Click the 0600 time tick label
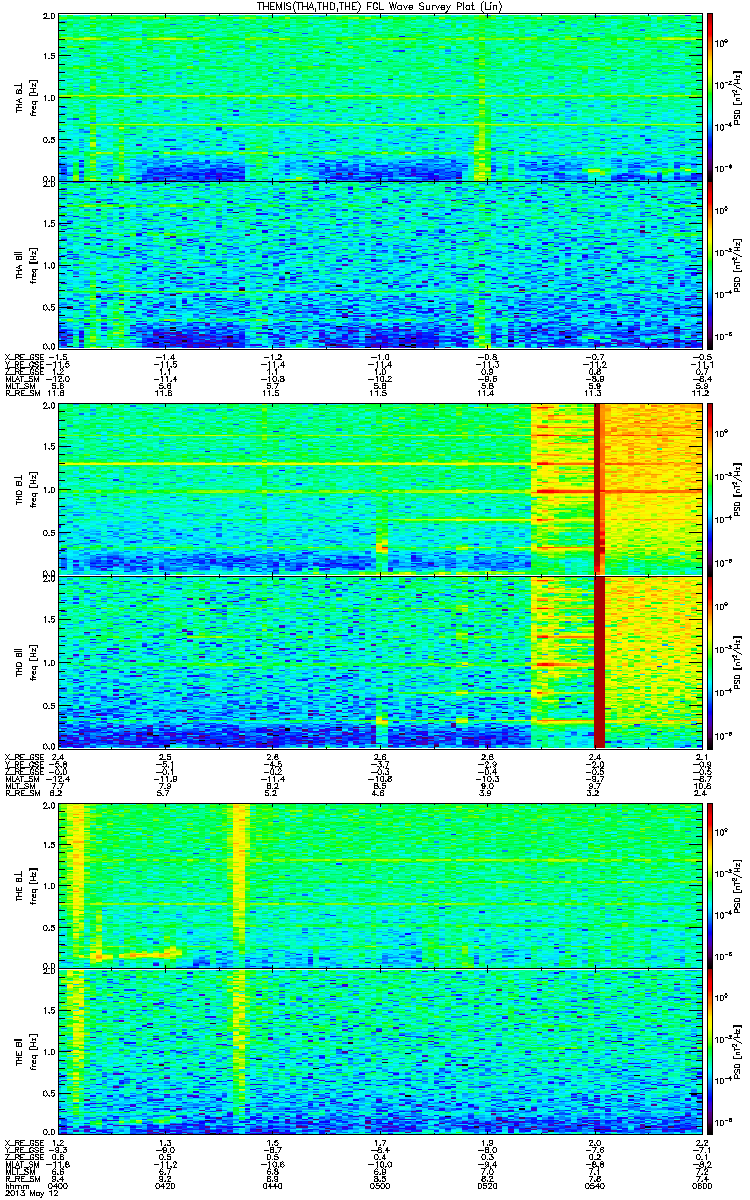 coord(700,1185)
